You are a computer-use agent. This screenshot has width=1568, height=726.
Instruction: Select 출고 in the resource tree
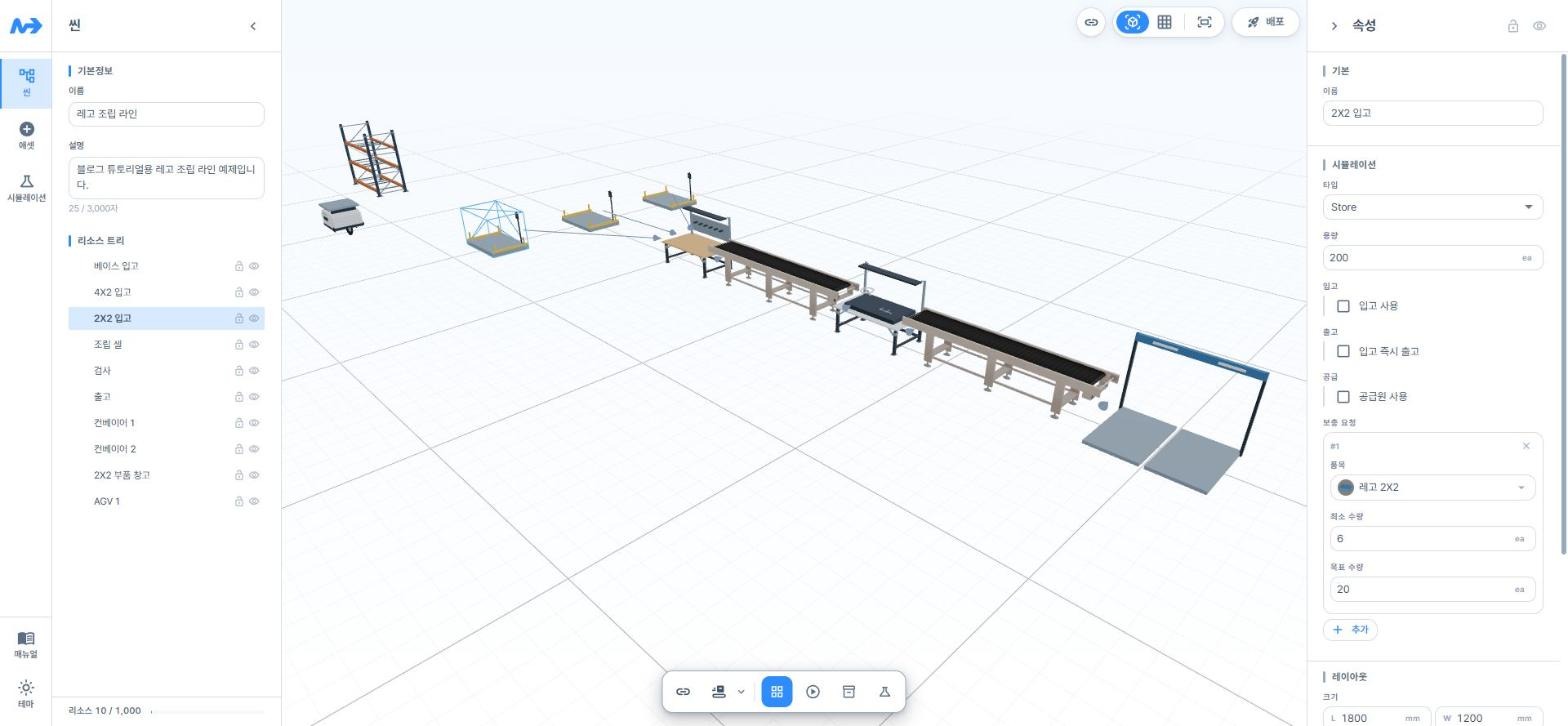tap(166, 397)
